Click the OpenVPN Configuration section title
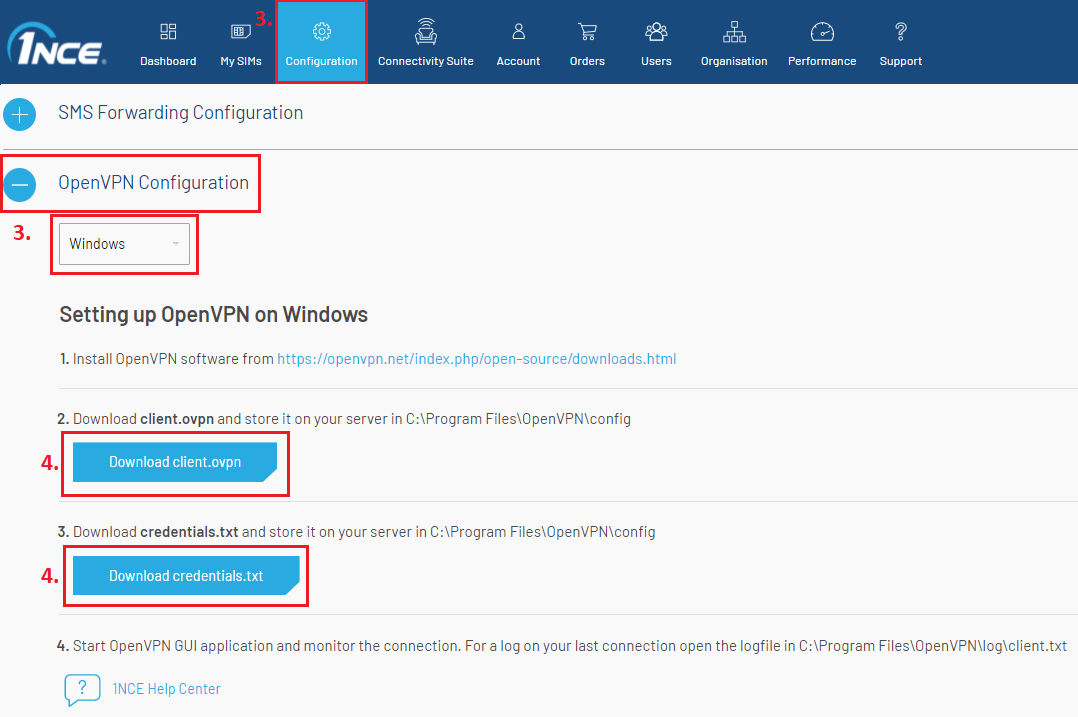The height and width of the screenshot is (717, 1078). pos(153,183)
